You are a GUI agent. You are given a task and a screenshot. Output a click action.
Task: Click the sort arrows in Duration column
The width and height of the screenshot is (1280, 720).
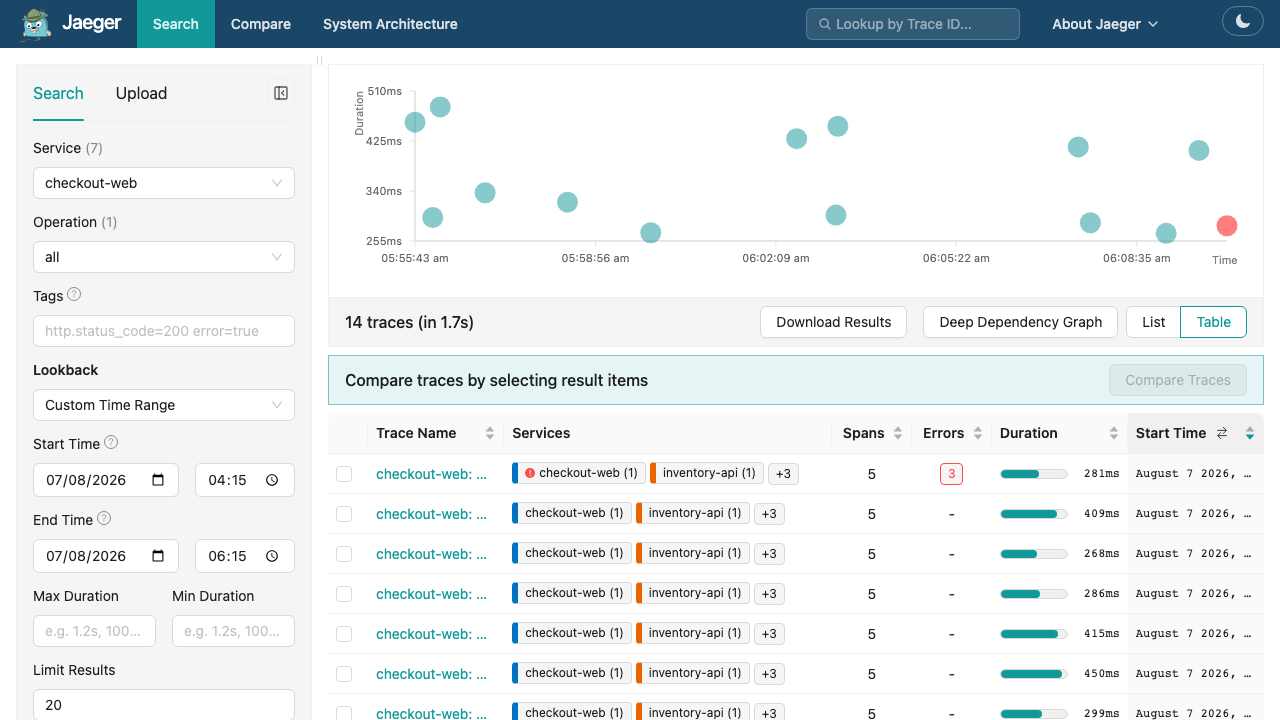tap(1114, 433)
